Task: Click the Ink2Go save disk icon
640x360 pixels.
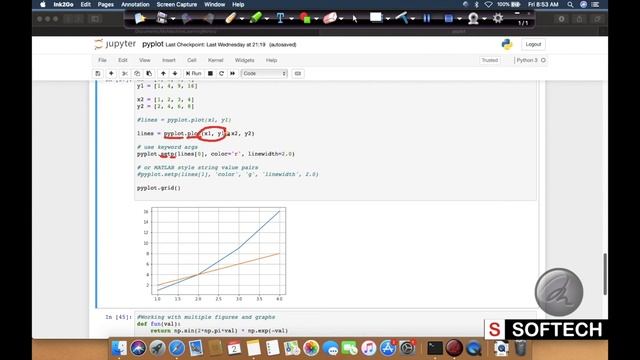Action: (x=162, y=18)
